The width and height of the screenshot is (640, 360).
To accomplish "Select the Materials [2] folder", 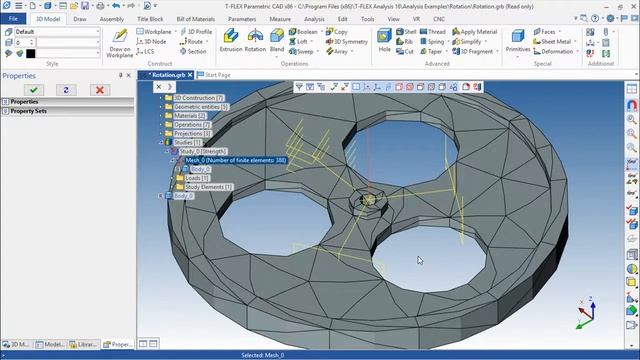I will click(190, 116).
